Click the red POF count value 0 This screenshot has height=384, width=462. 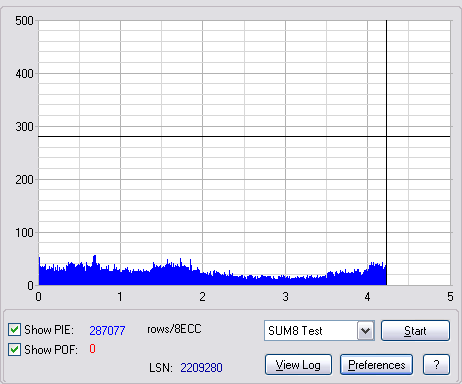tap(92, 349)
